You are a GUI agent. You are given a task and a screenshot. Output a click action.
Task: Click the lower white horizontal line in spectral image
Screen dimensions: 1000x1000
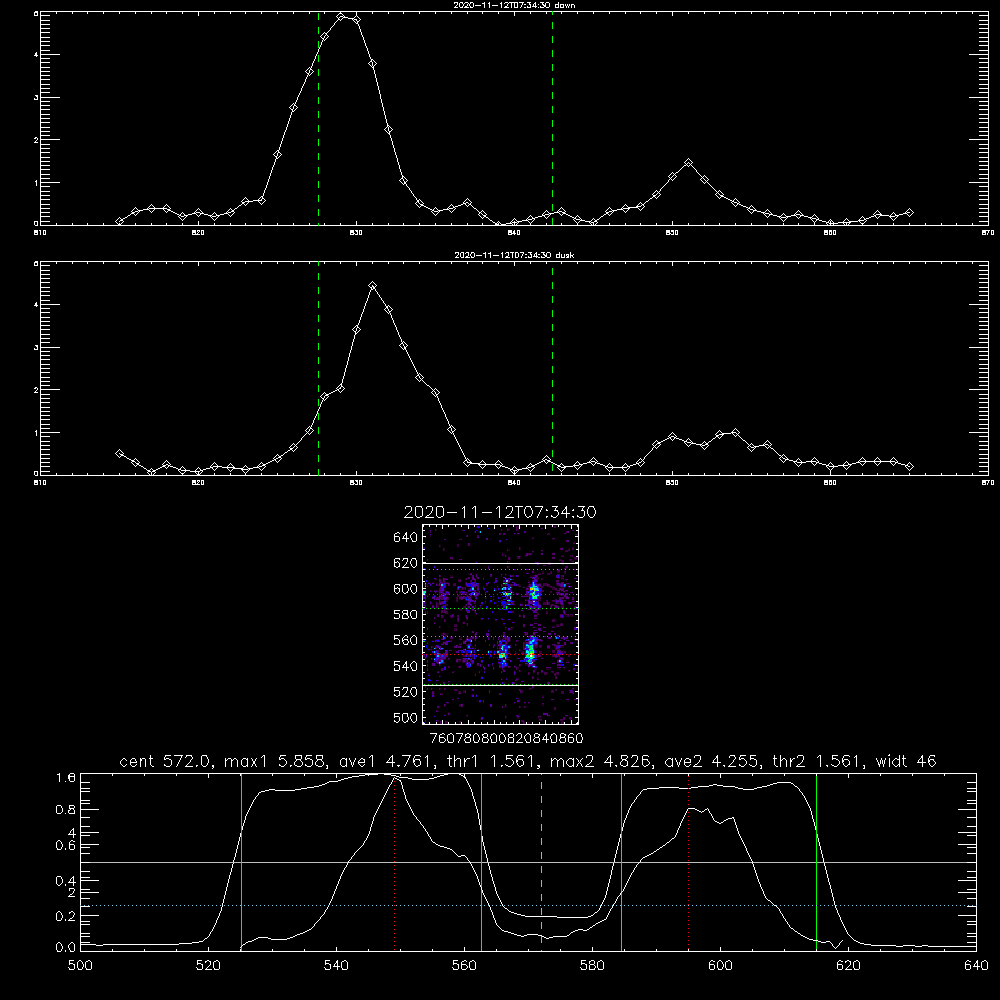click(501, 685)
